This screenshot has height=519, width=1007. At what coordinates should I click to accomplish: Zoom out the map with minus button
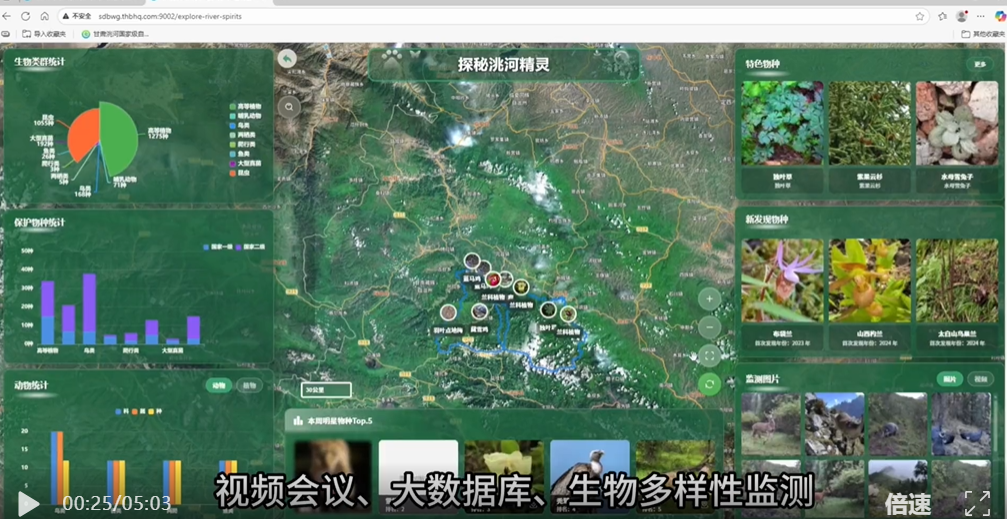(709, 327)
